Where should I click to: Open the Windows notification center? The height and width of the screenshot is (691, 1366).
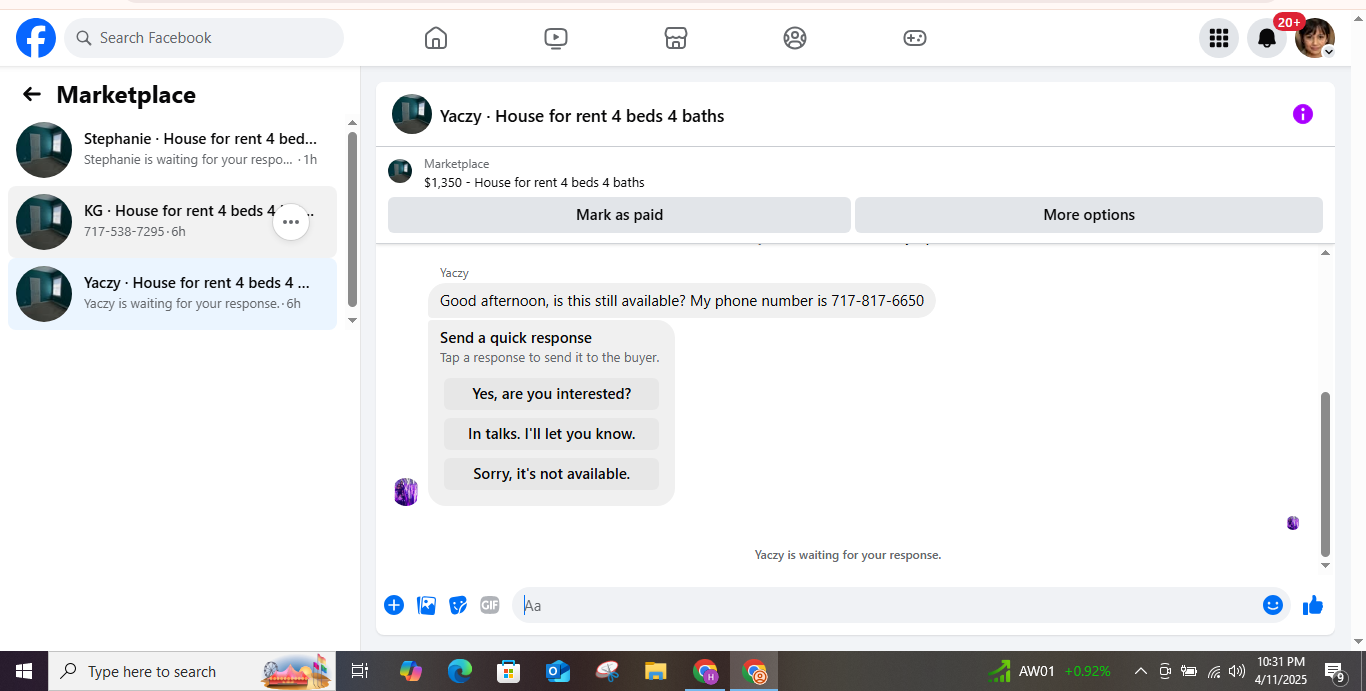click(1336, 672)
